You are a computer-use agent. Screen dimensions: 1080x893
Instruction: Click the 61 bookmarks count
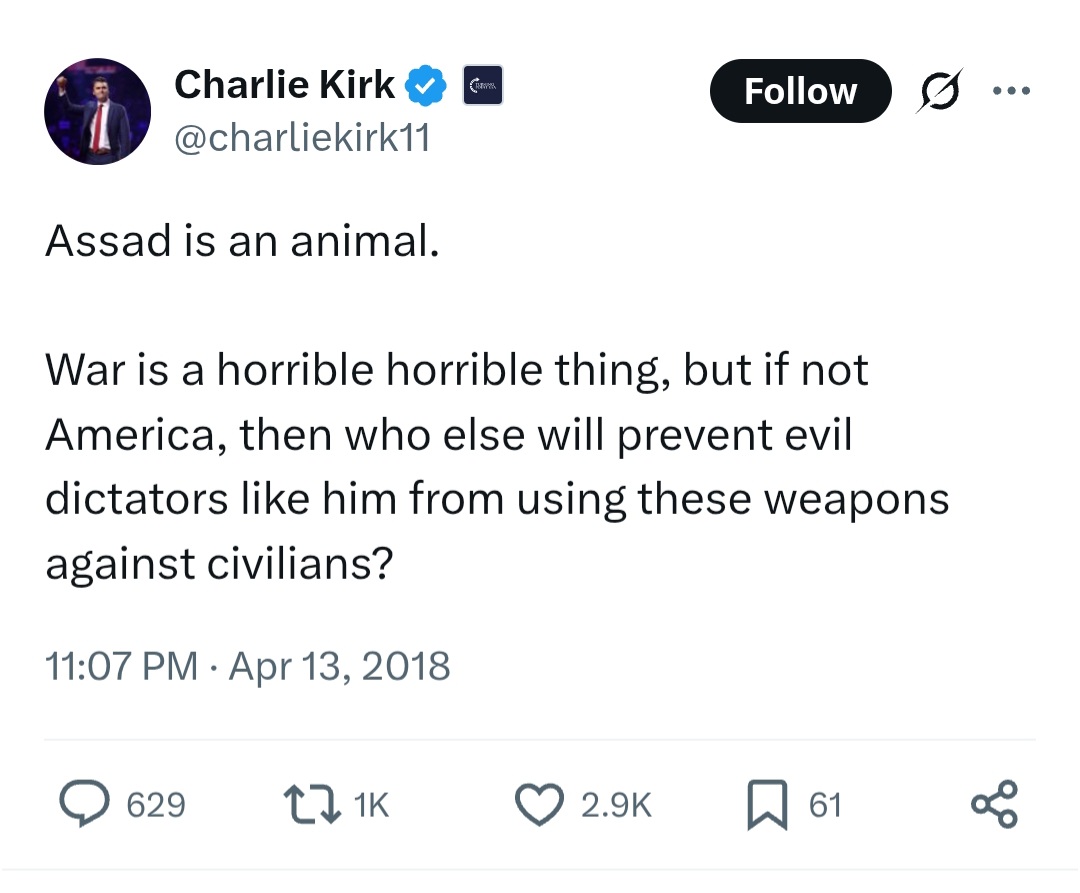click(825, 805)
